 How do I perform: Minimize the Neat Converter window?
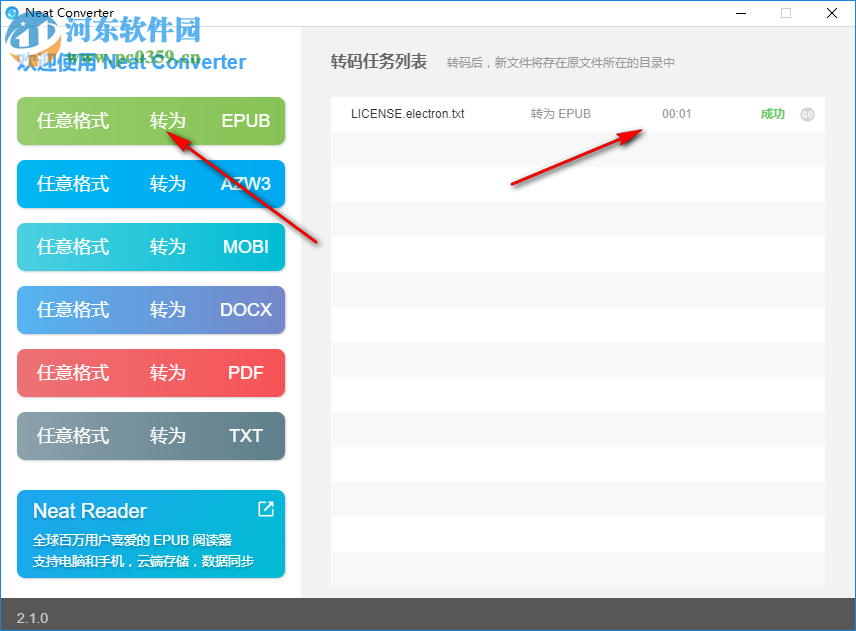[740, 13]
